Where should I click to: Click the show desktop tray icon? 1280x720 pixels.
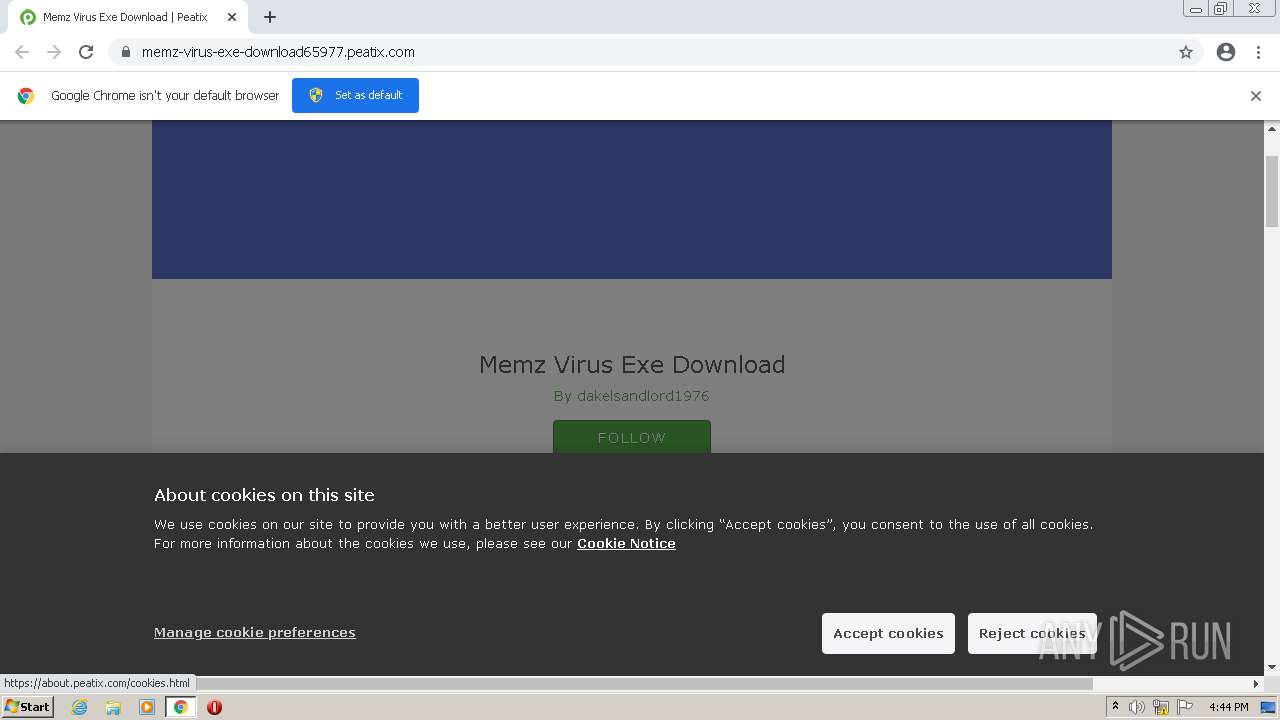1268,707
